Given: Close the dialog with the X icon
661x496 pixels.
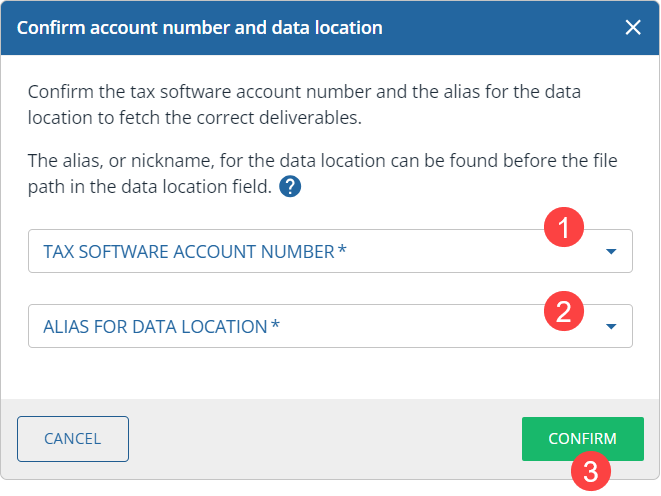Looking at the screenshot, I should pos(633,28).
